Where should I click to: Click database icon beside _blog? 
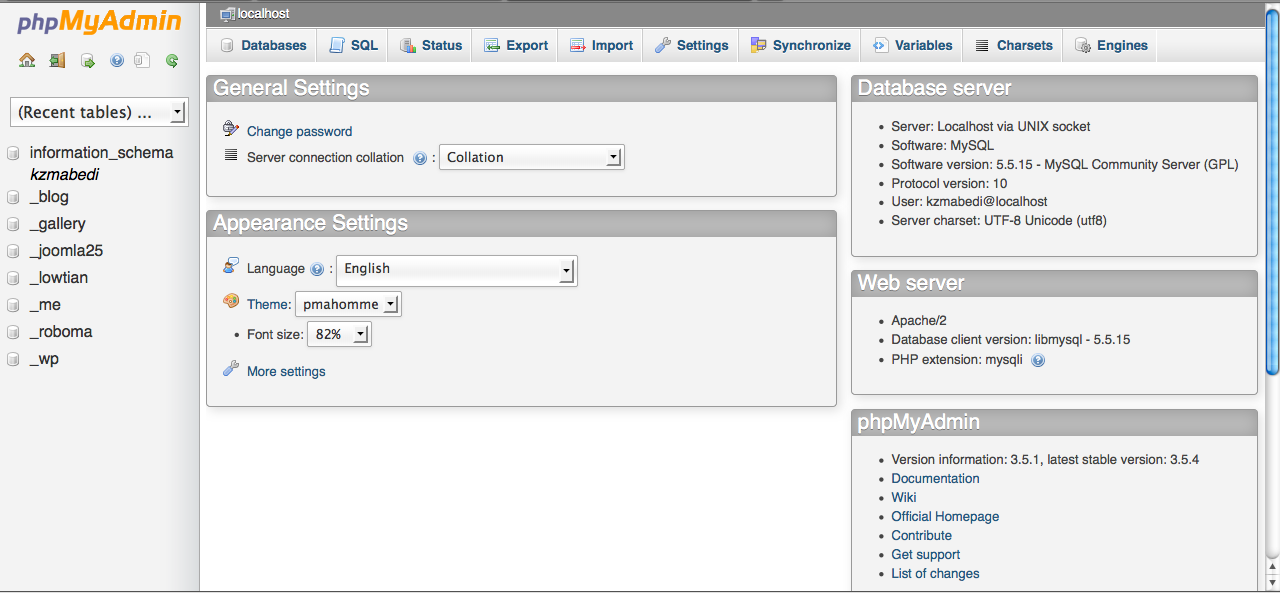(x=13, y=197)
